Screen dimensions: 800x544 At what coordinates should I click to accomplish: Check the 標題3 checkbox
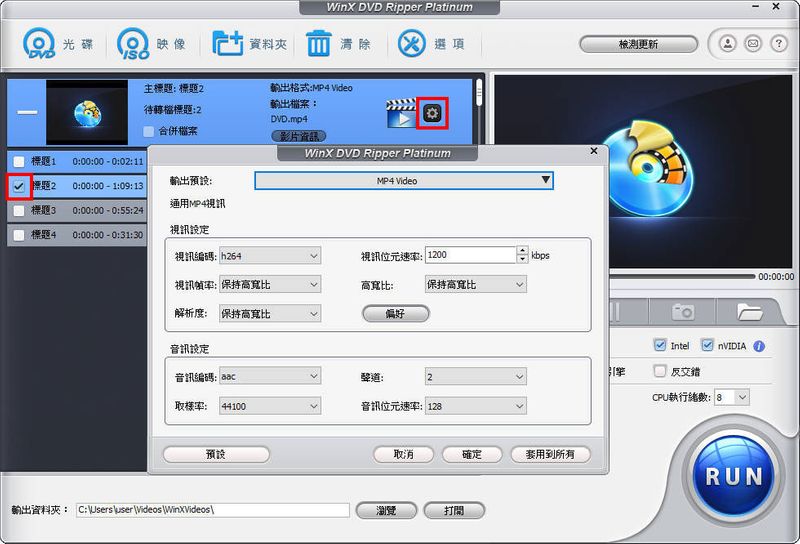coord(19,211)
